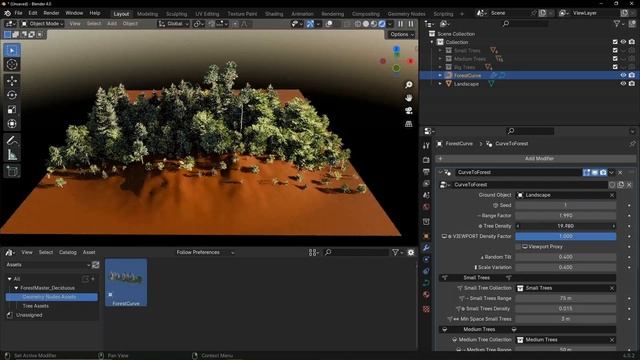Pin the properties editor with pin icon
This screenshot has width=640, height=360.
[632, 144]
